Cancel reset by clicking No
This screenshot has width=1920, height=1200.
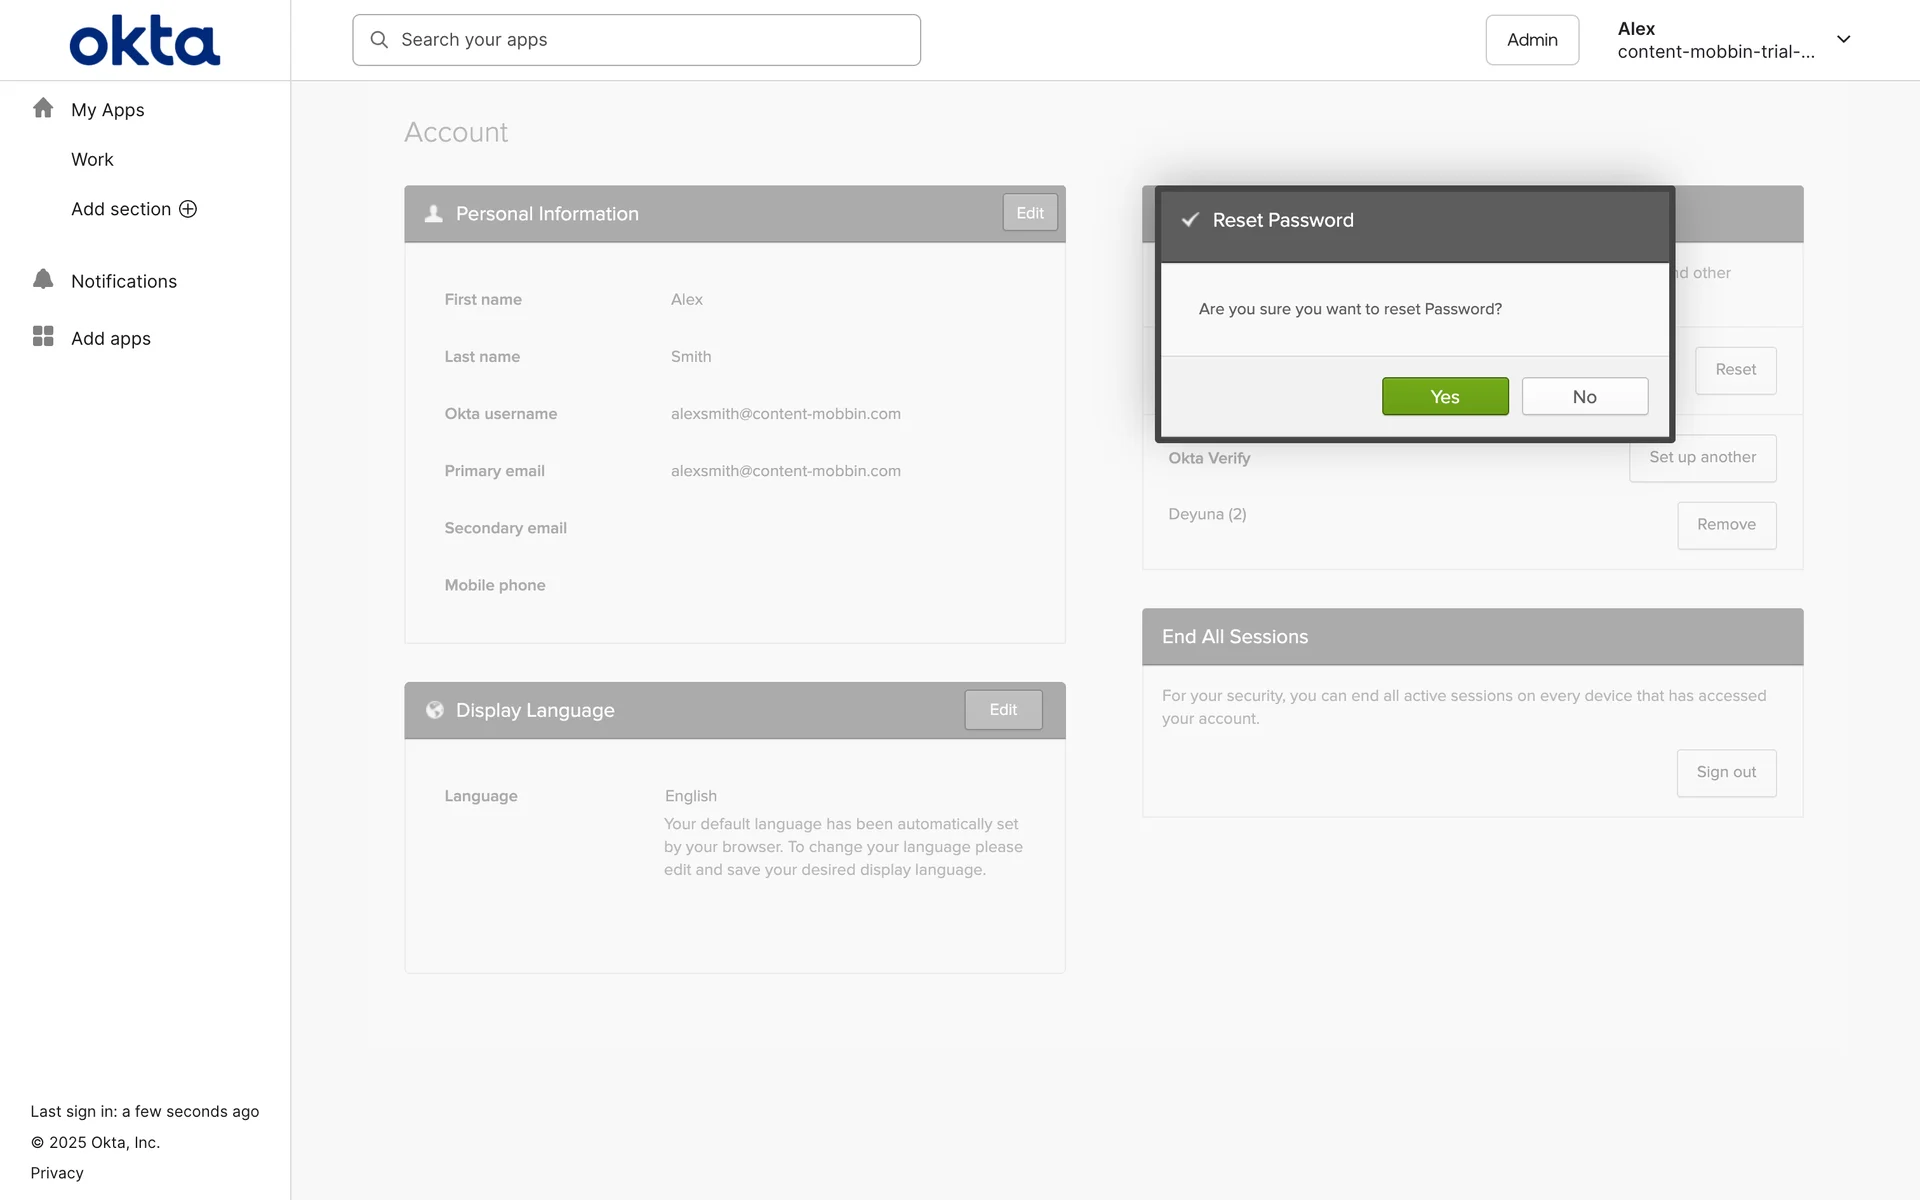[x=1584, y=397]
